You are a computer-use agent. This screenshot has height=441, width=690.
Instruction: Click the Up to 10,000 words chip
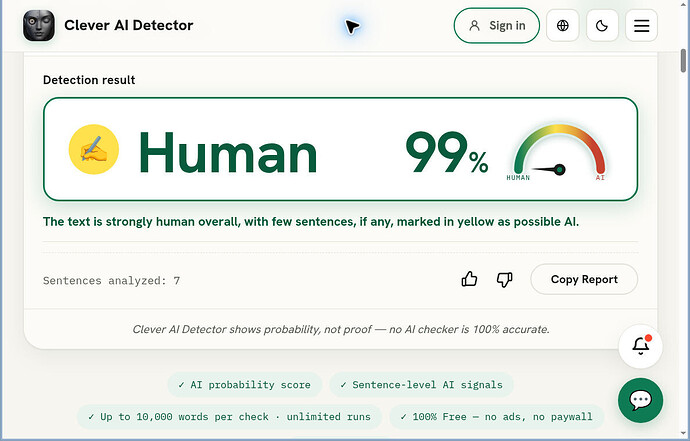click(229, 416)
